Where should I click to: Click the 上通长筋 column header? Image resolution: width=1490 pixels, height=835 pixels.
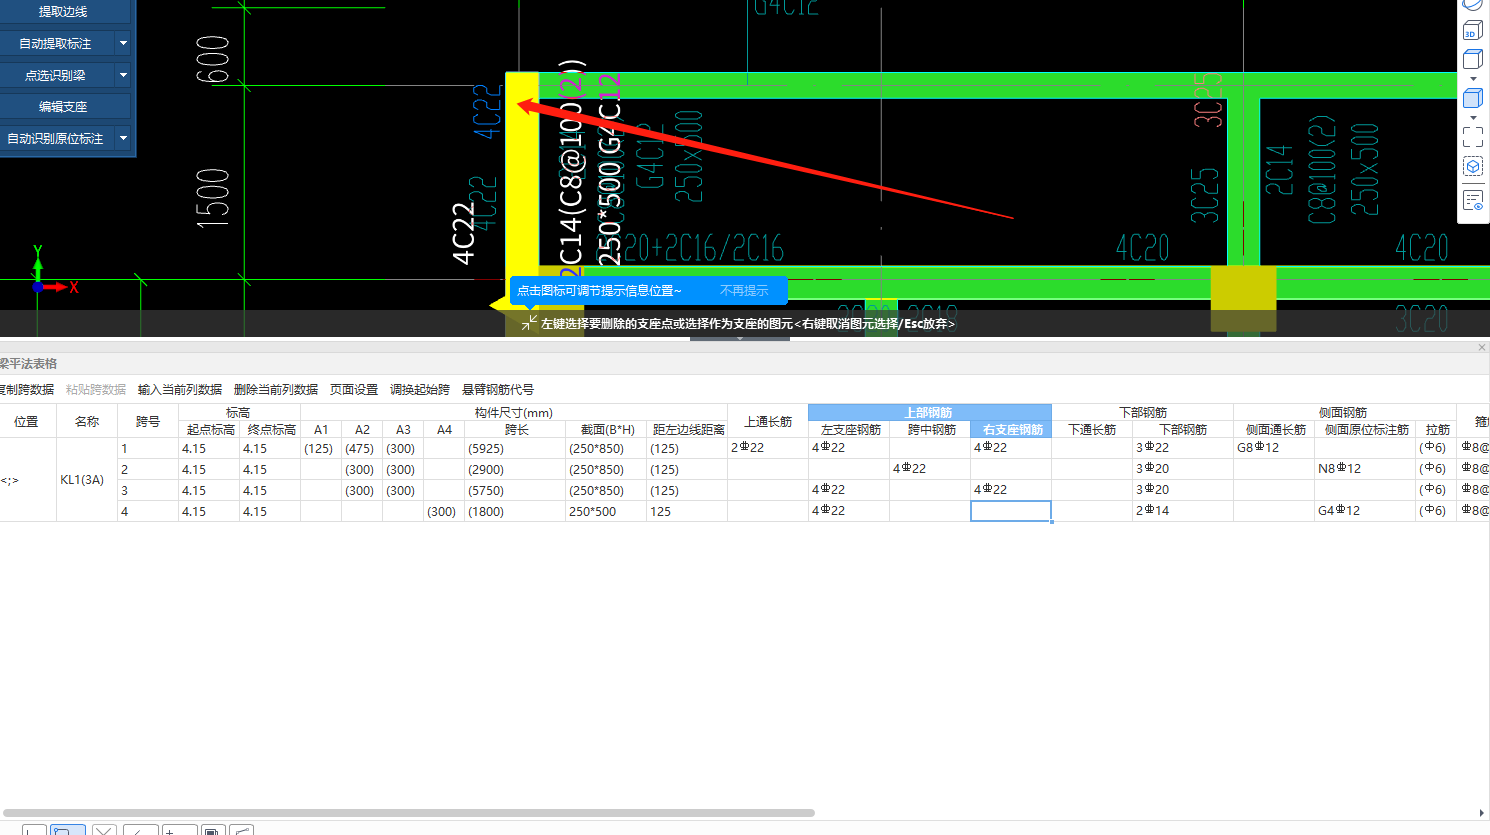click(767, 421)
